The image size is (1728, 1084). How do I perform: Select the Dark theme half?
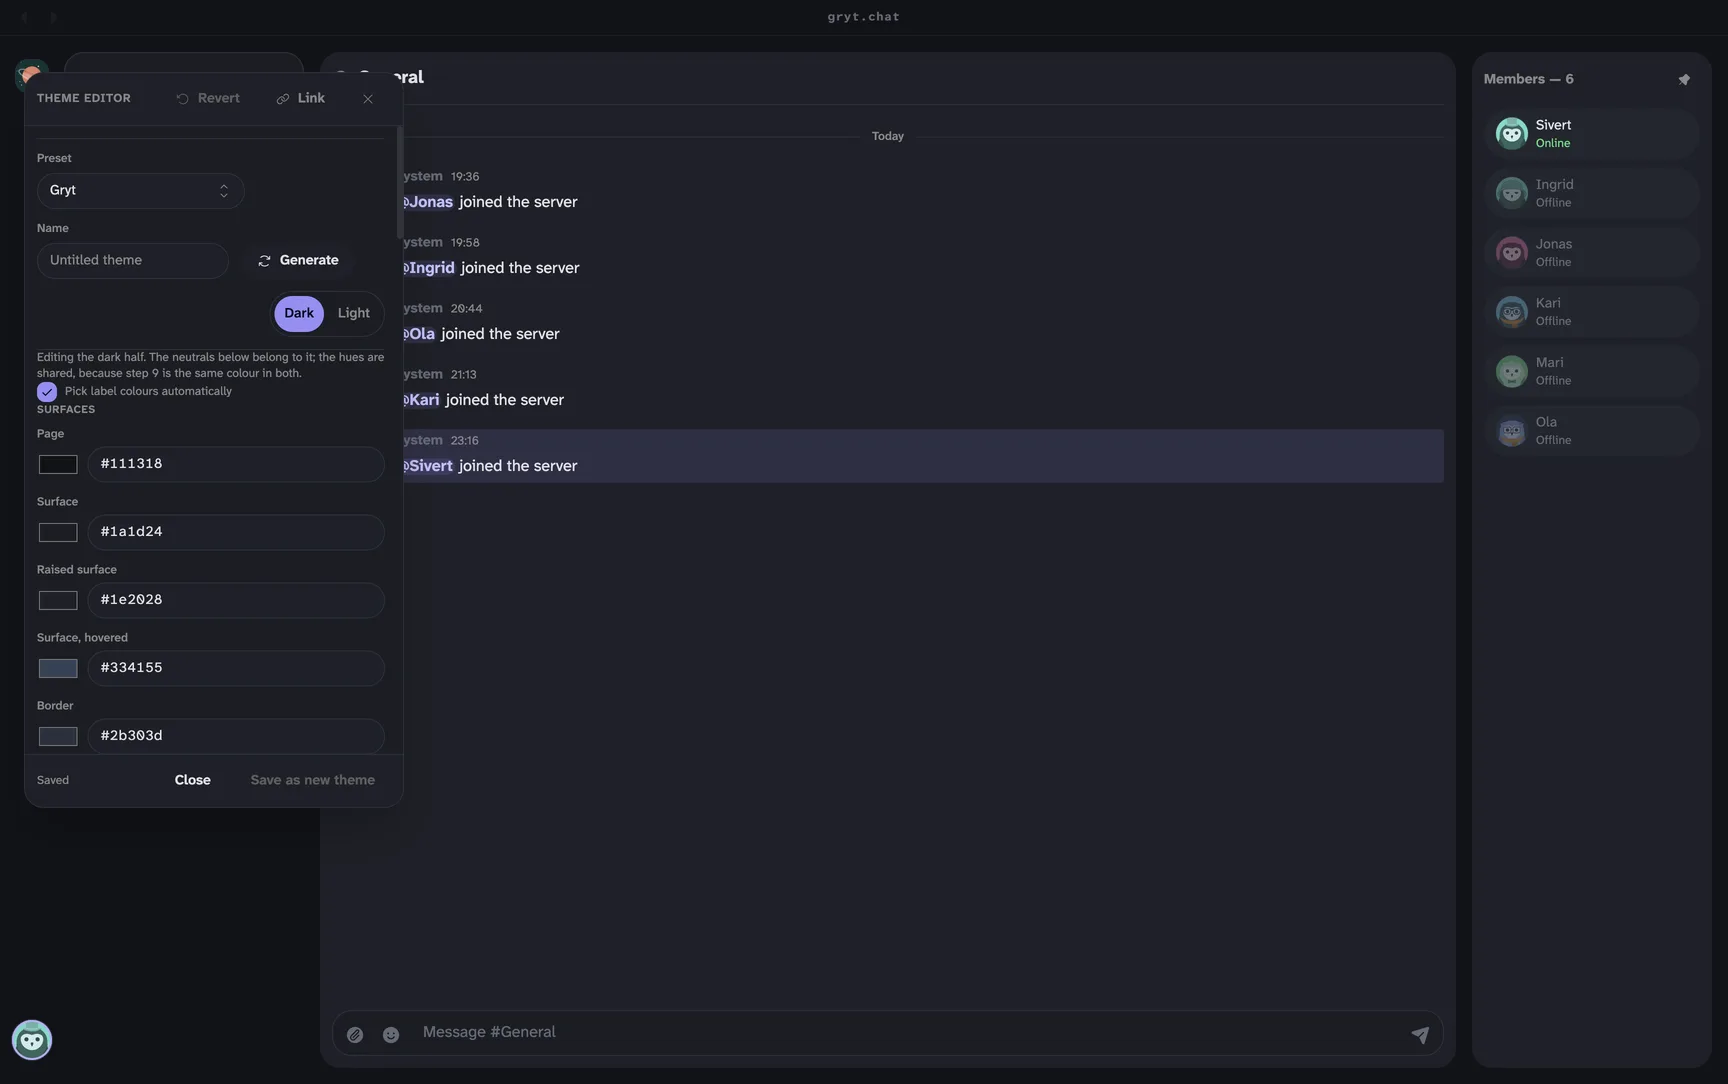coord(299,313)
